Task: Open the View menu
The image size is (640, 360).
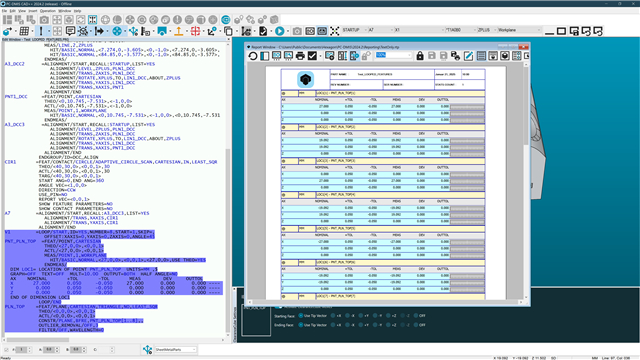Action: (x=22, y=11)
